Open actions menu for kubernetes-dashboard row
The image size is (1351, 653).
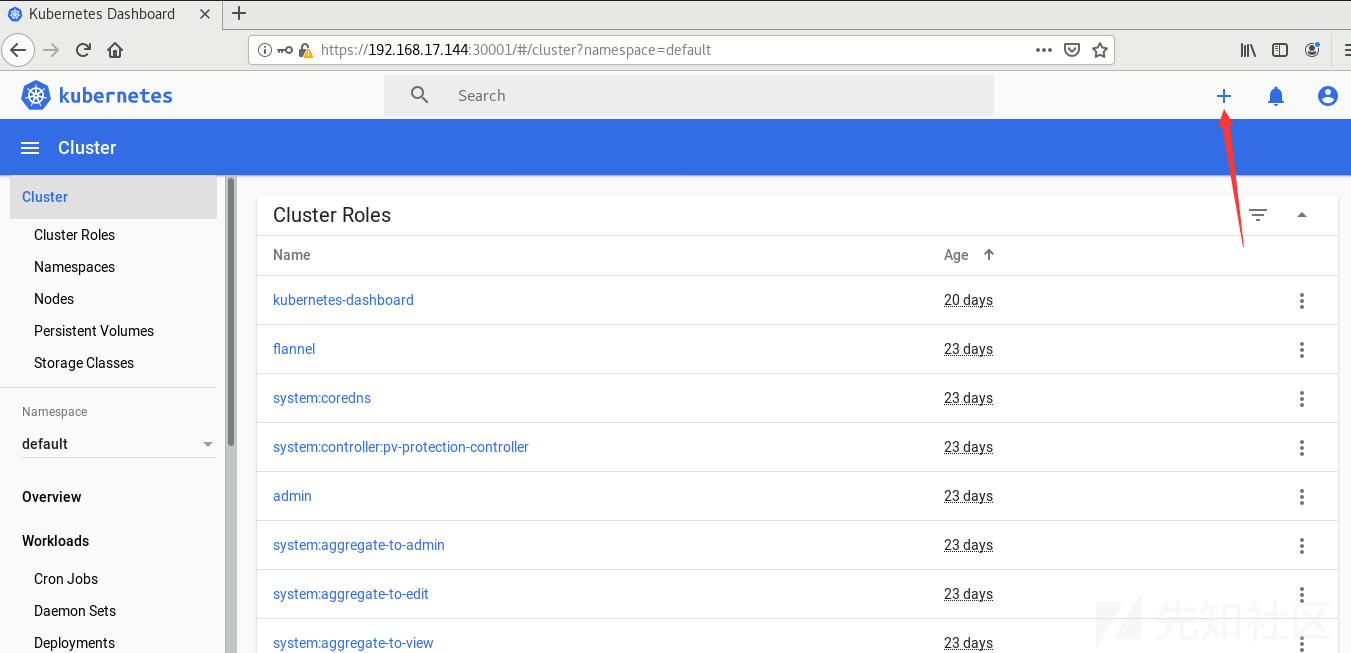pyautogui.click(x=1302, y=300)
